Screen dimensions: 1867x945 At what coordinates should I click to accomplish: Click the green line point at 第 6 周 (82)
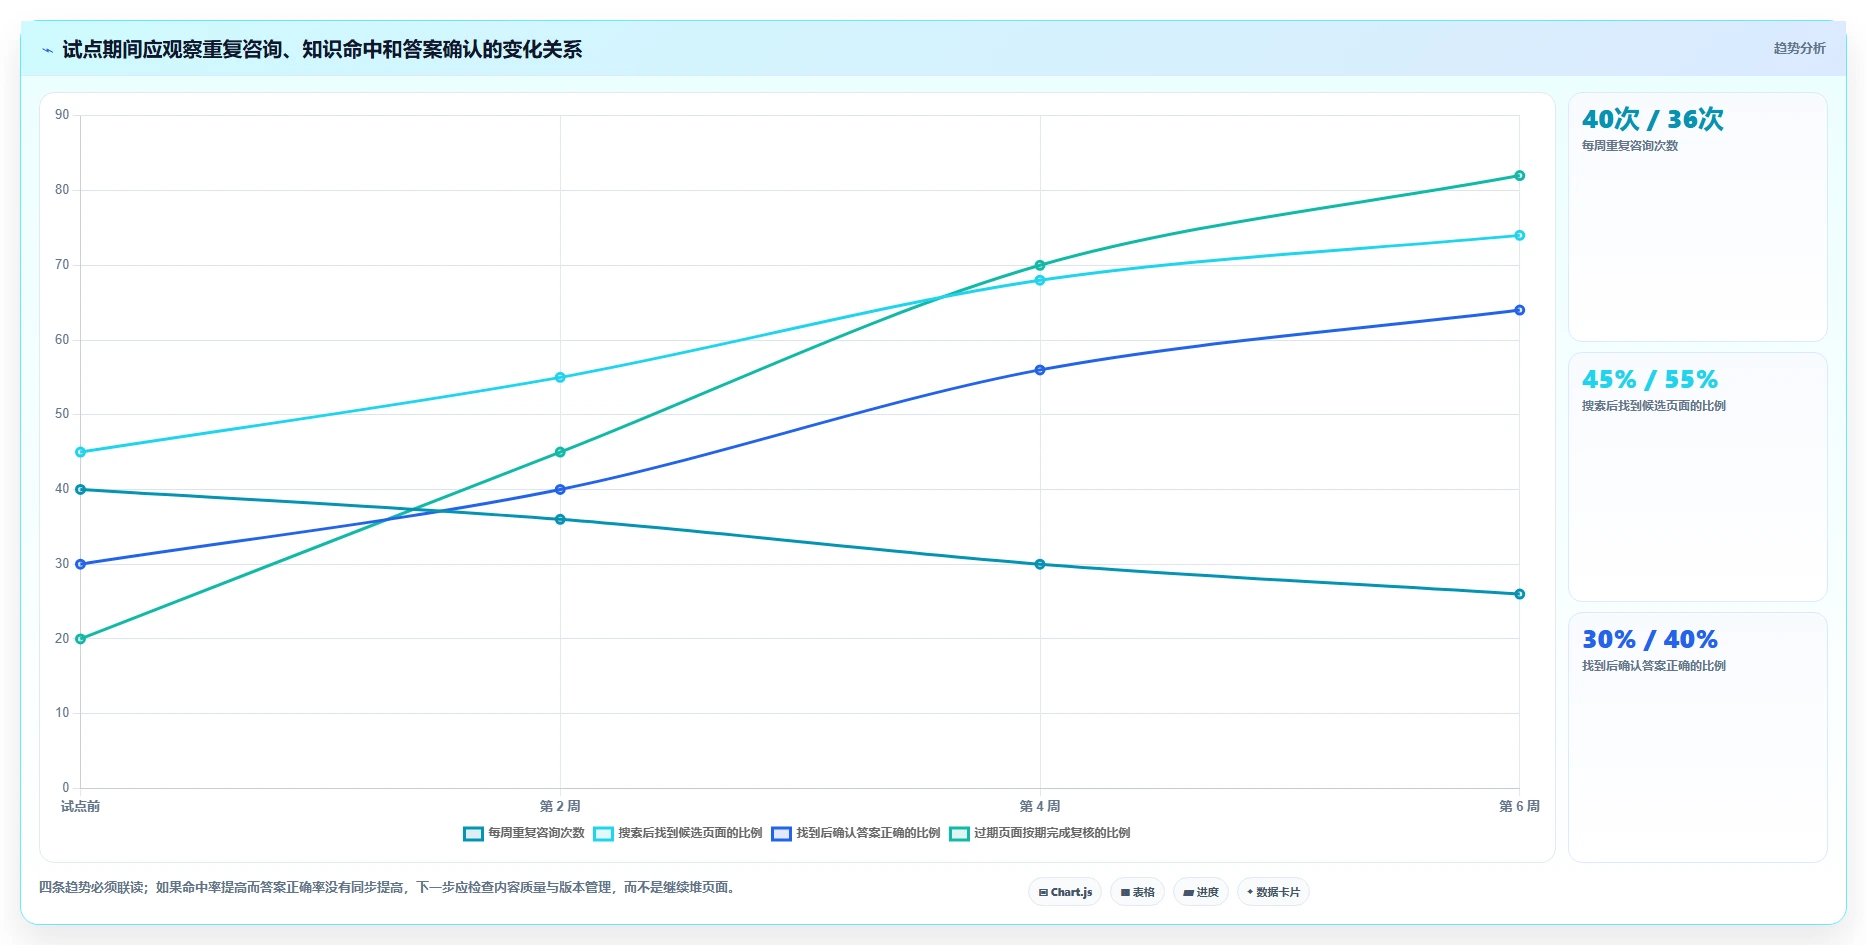pos(1519,176)
